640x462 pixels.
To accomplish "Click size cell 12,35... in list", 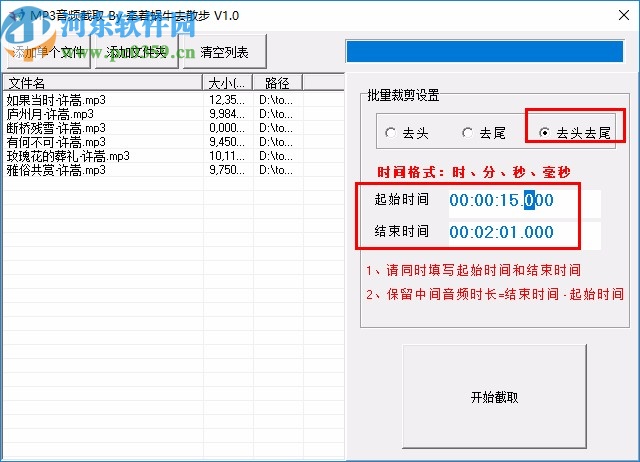I will [x=227, y=100].
